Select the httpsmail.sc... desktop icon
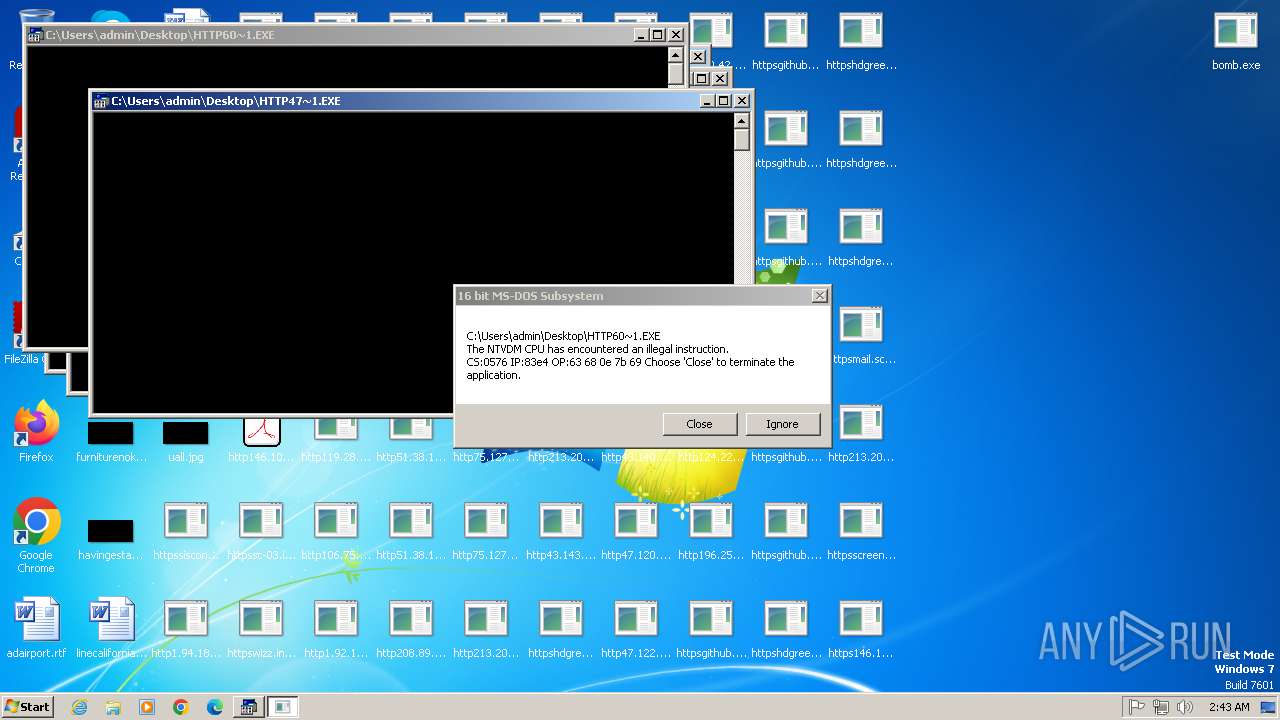This screenshot has width=1280, height=720. click(861, 335)
